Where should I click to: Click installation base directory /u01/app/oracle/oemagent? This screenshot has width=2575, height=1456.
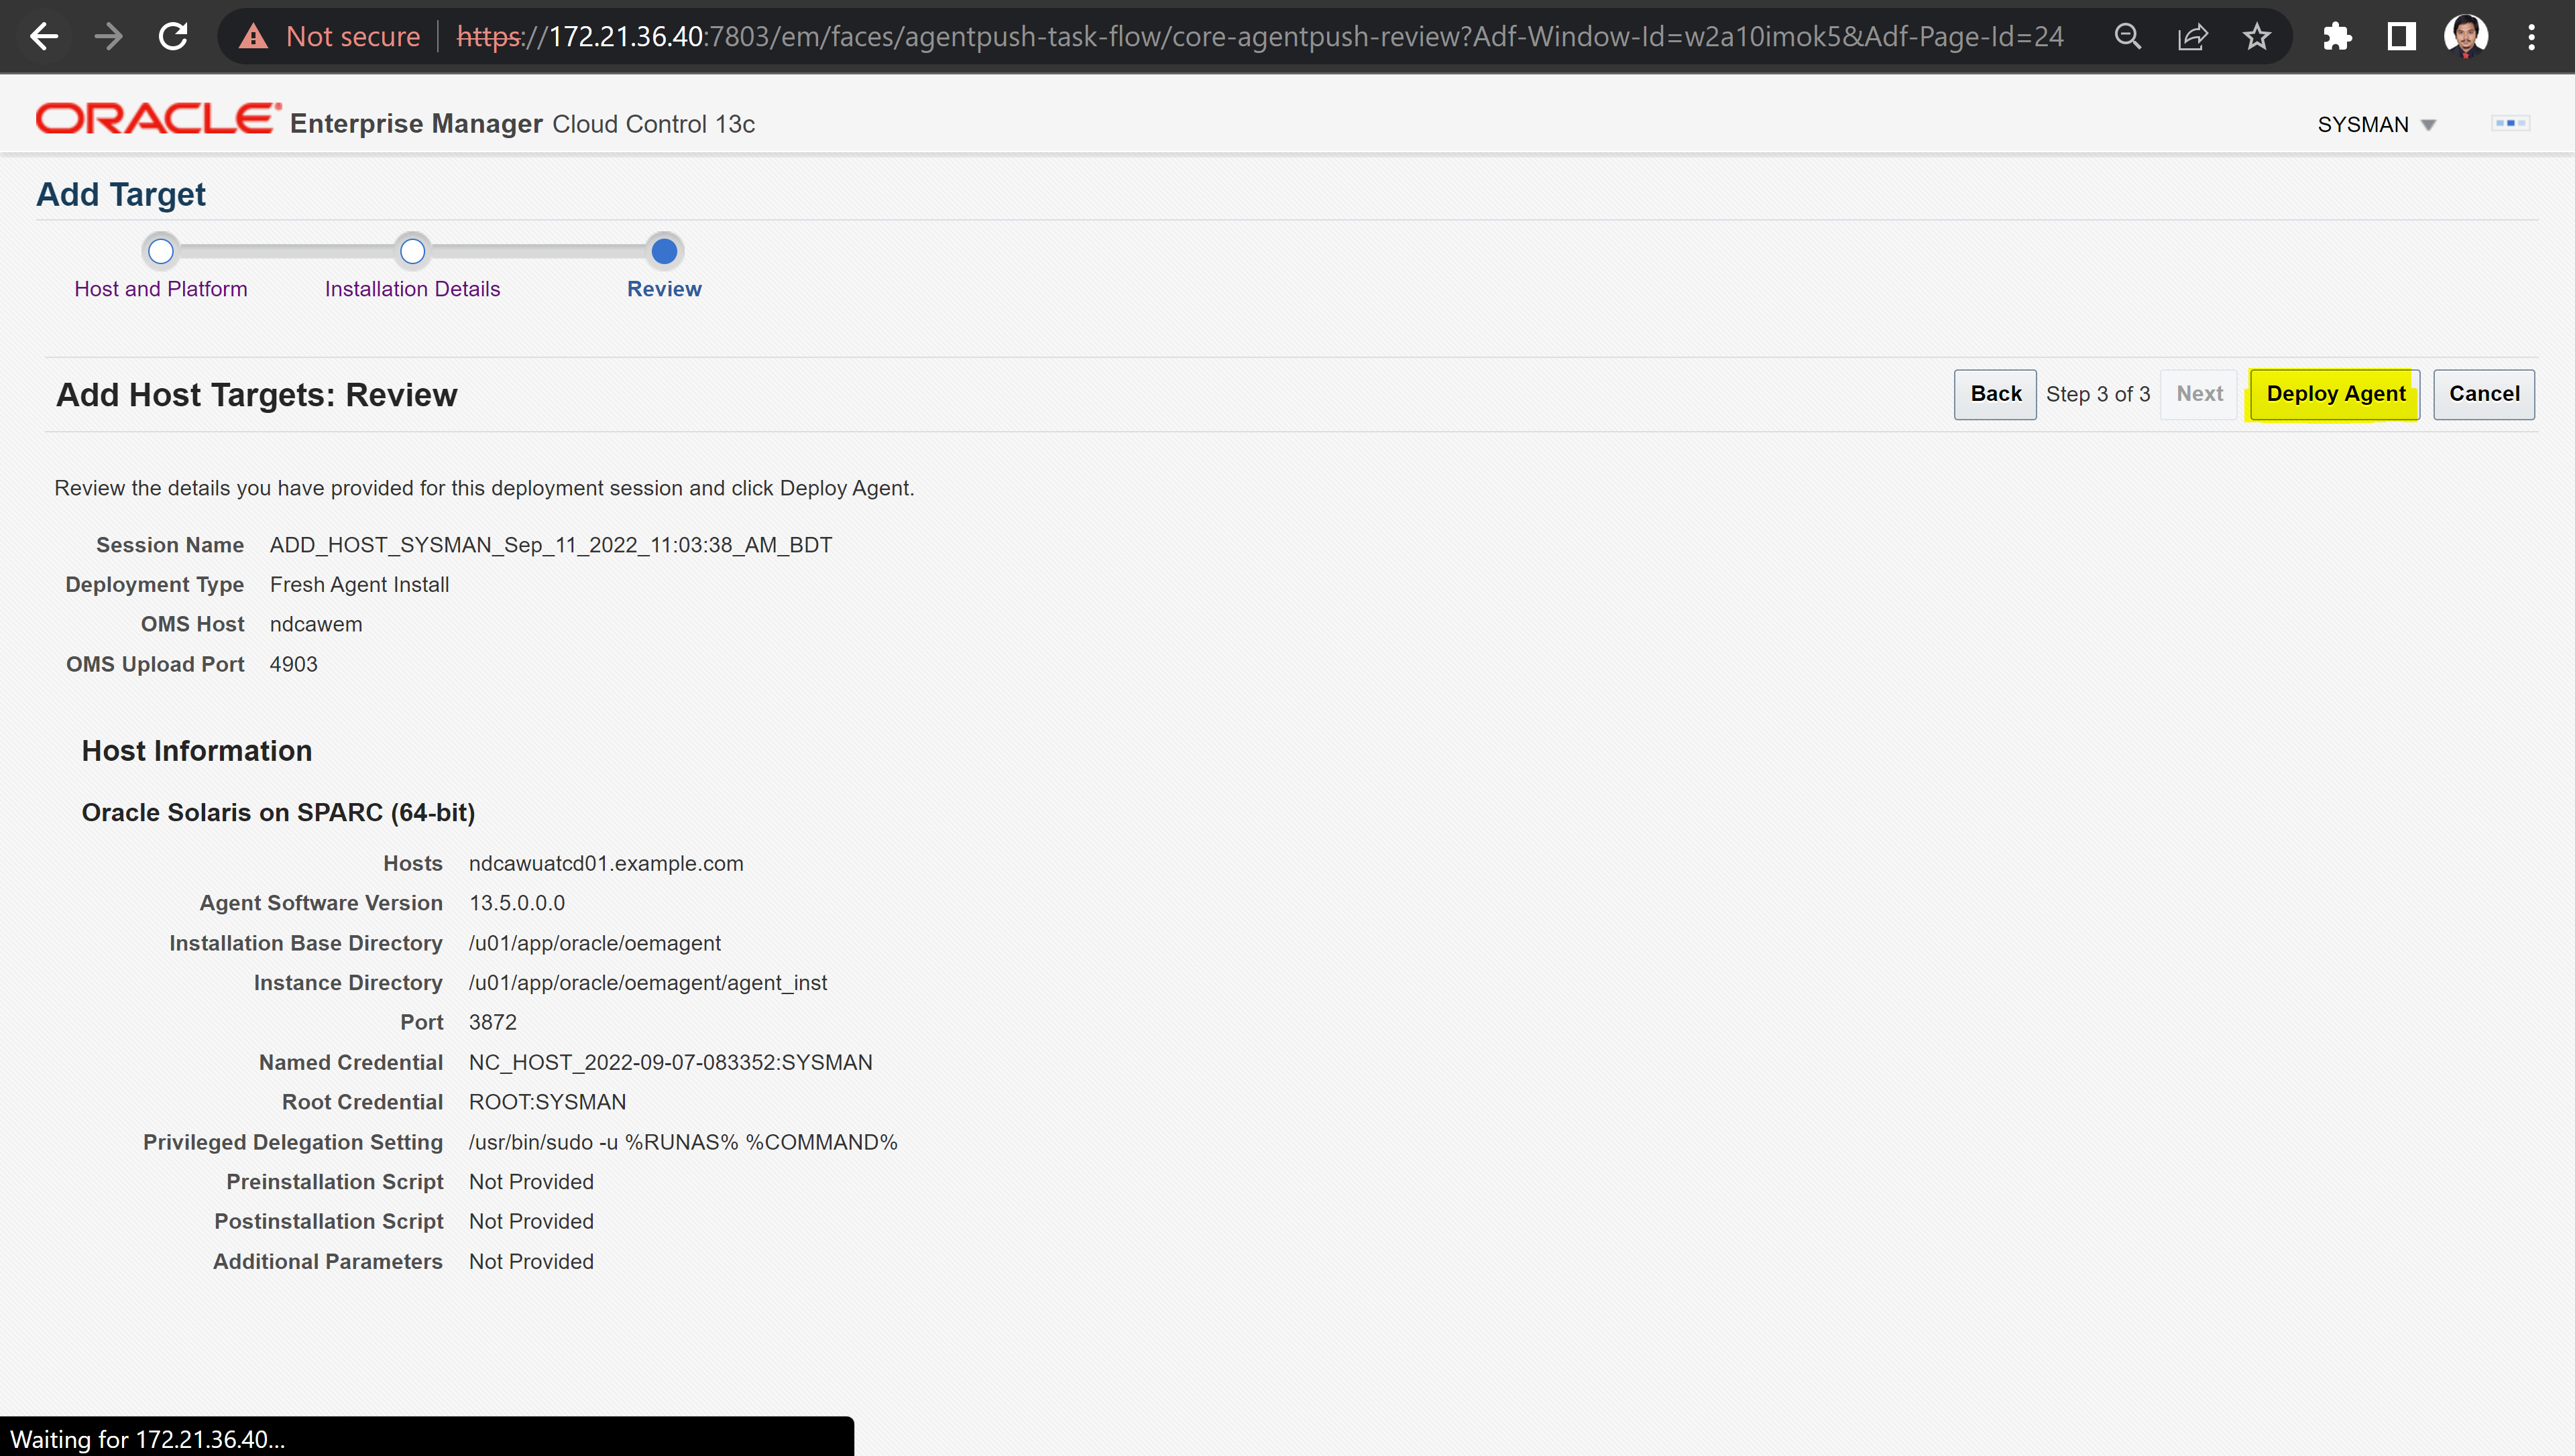click(x=594, y=943)
